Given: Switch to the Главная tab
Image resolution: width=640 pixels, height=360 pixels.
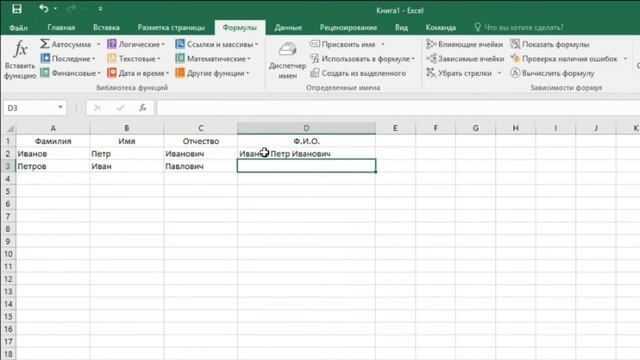Looking at the screenshot, I should (61, 27).
